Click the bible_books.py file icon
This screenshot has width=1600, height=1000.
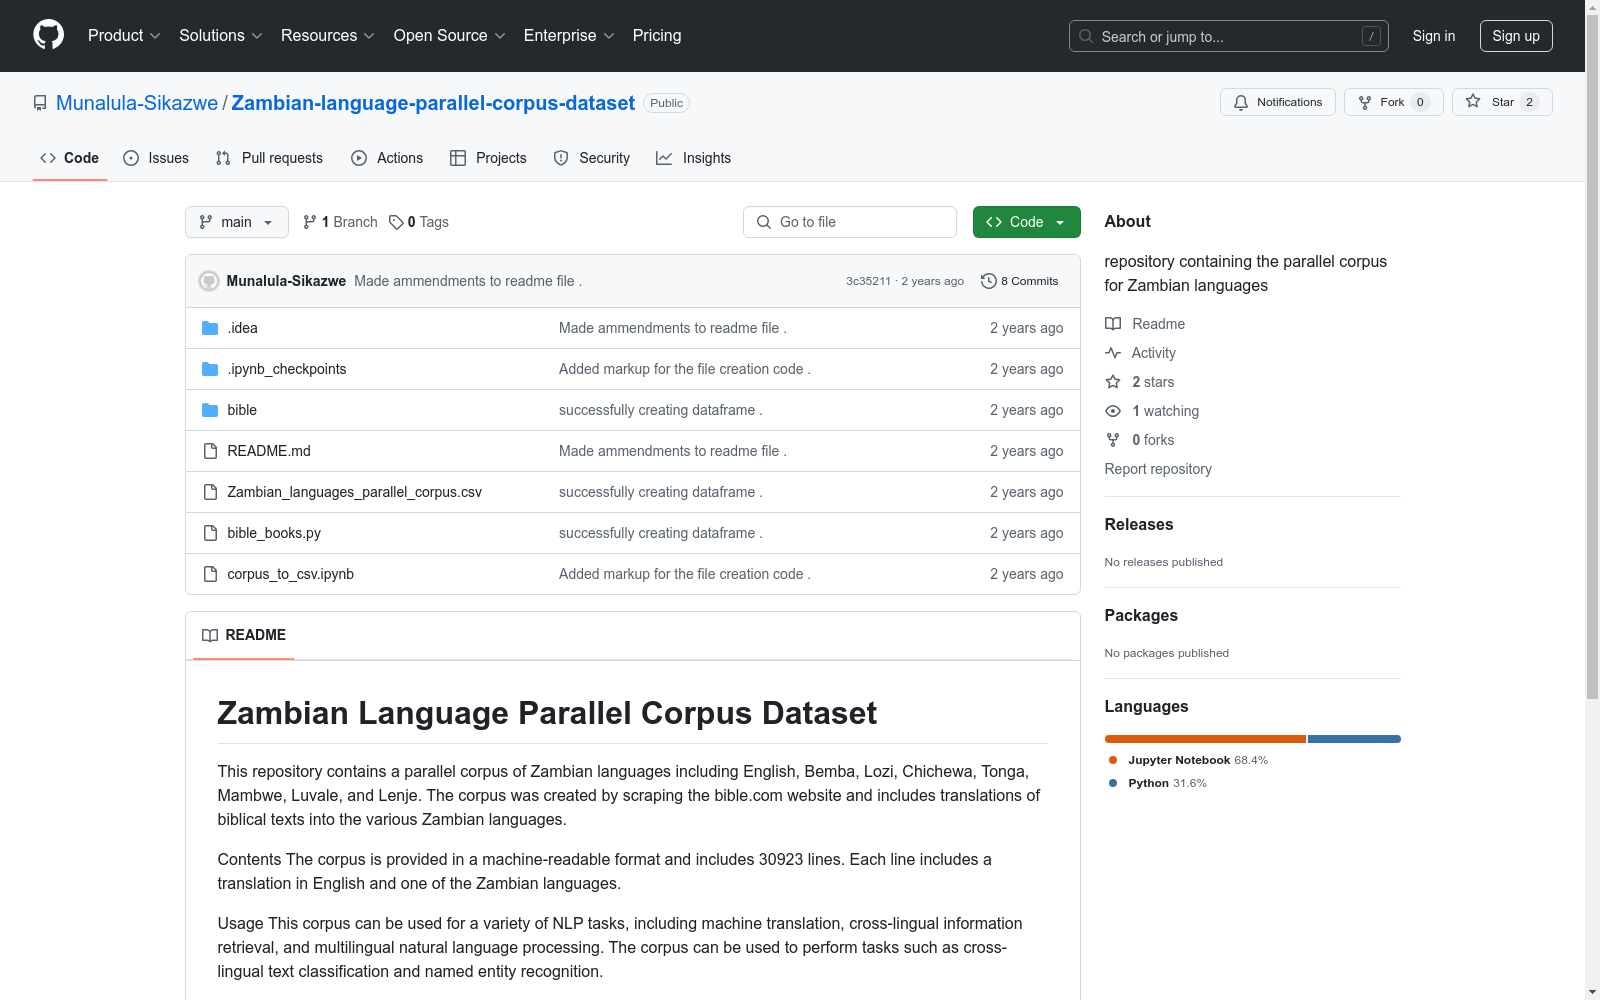(210, 533)
